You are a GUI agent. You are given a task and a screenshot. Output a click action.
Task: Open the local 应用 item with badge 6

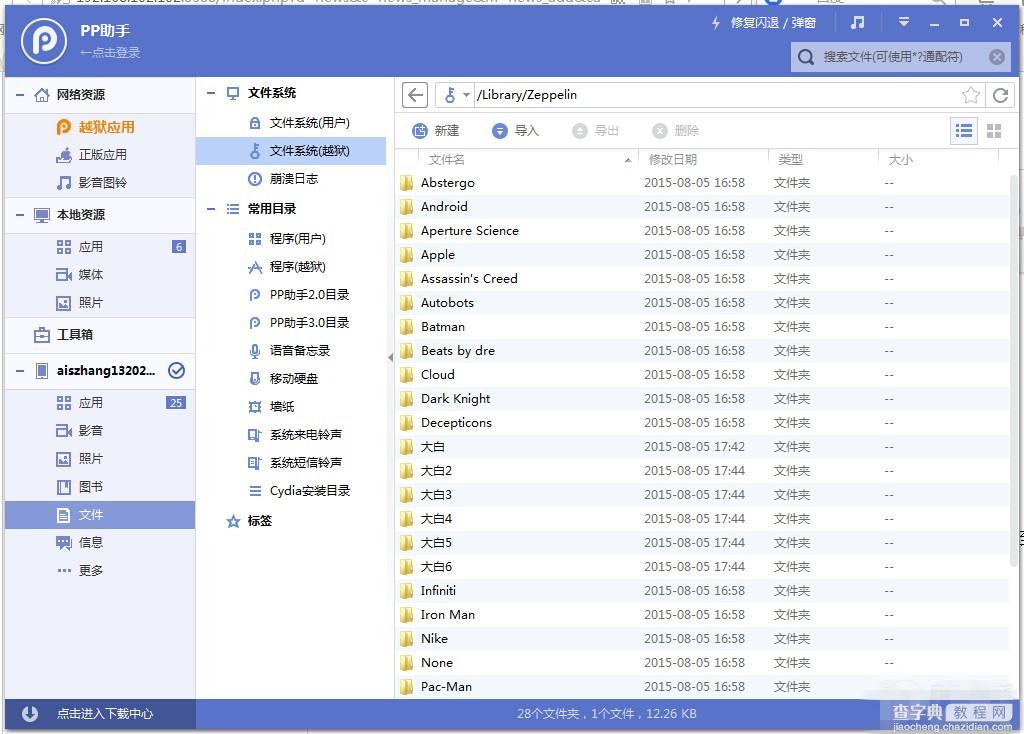pos(100,247)
